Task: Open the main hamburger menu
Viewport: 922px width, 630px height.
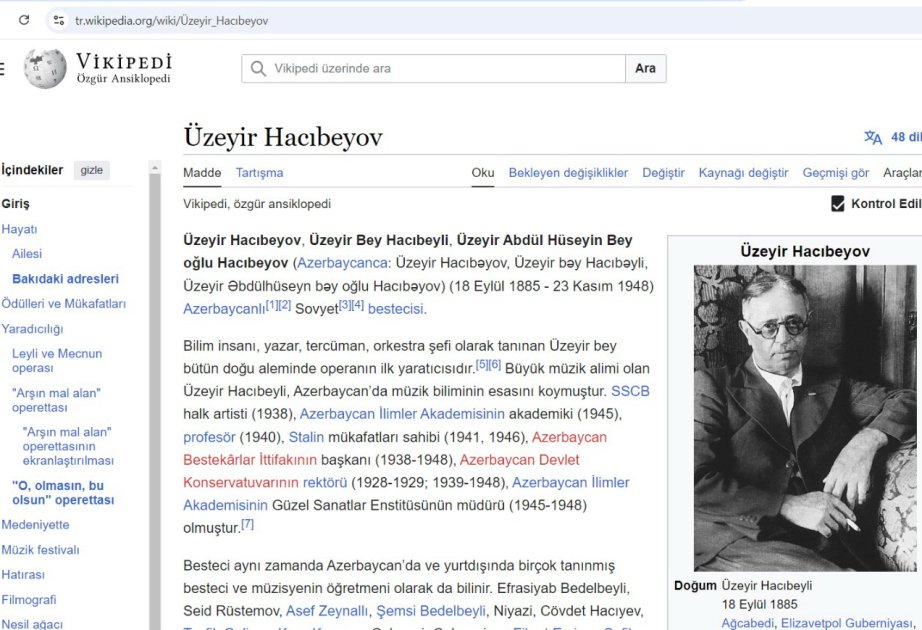Action: [x=3, y=69]
